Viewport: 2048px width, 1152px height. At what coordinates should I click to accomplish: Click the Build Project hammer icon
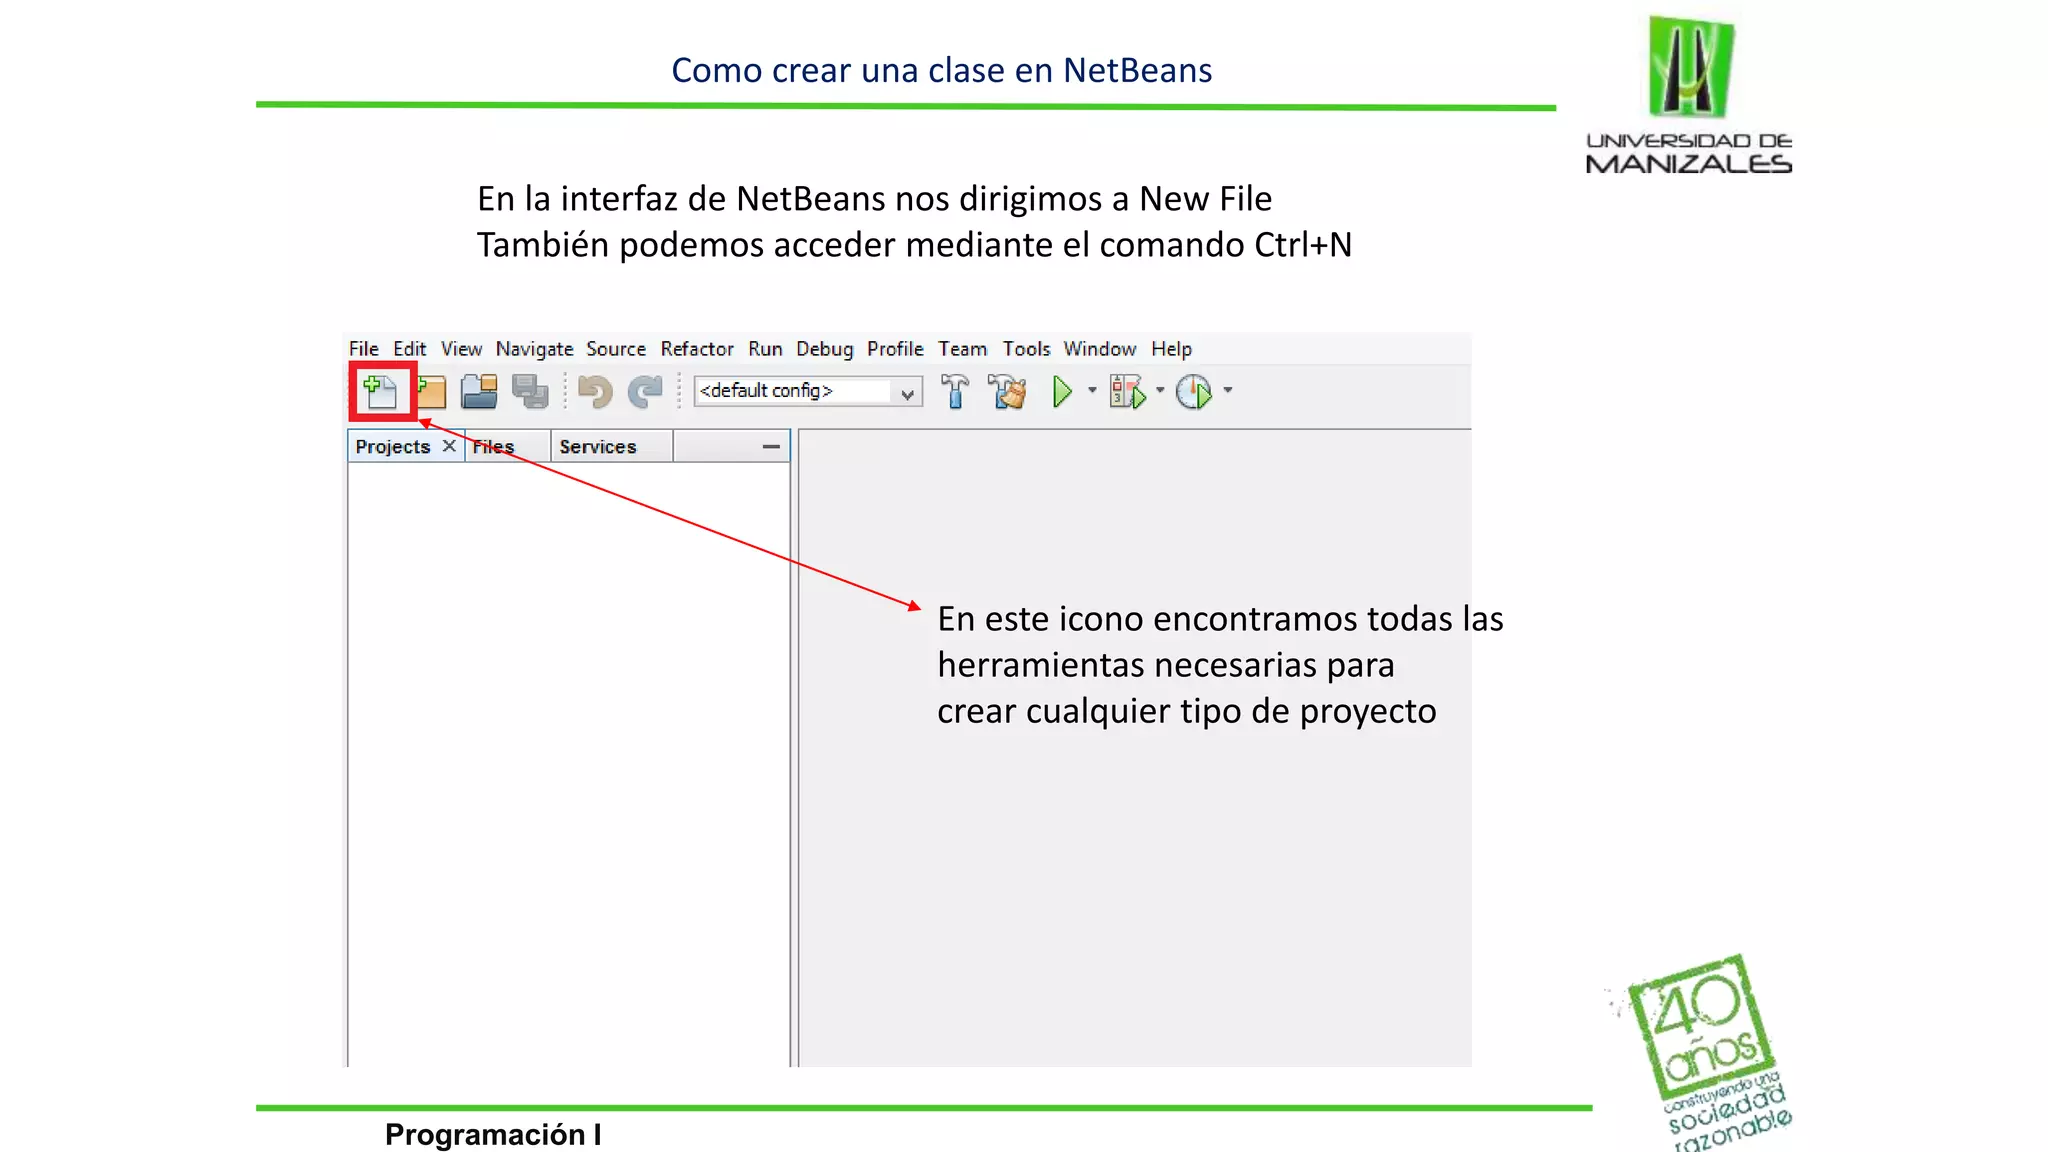click(955, 391)
